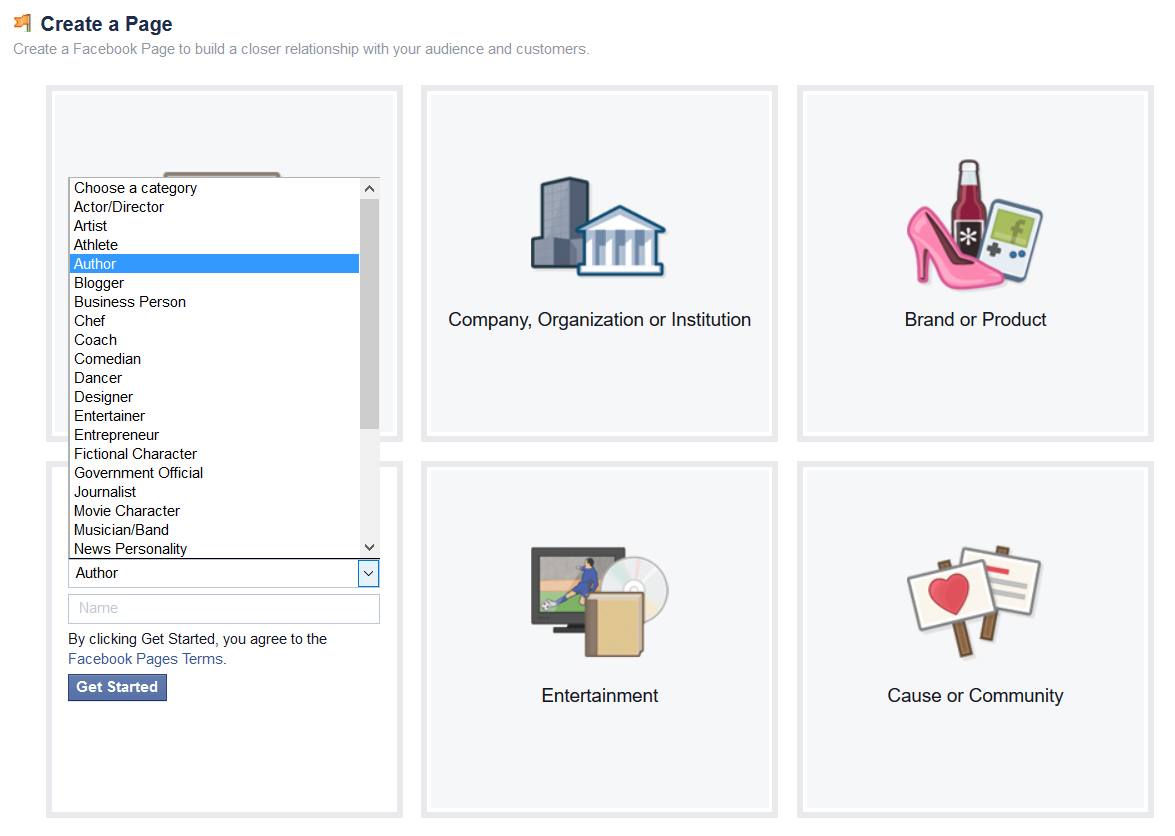1175x836 pixels.
Task: Pick Dancer category option
Action: coord(214,378)
